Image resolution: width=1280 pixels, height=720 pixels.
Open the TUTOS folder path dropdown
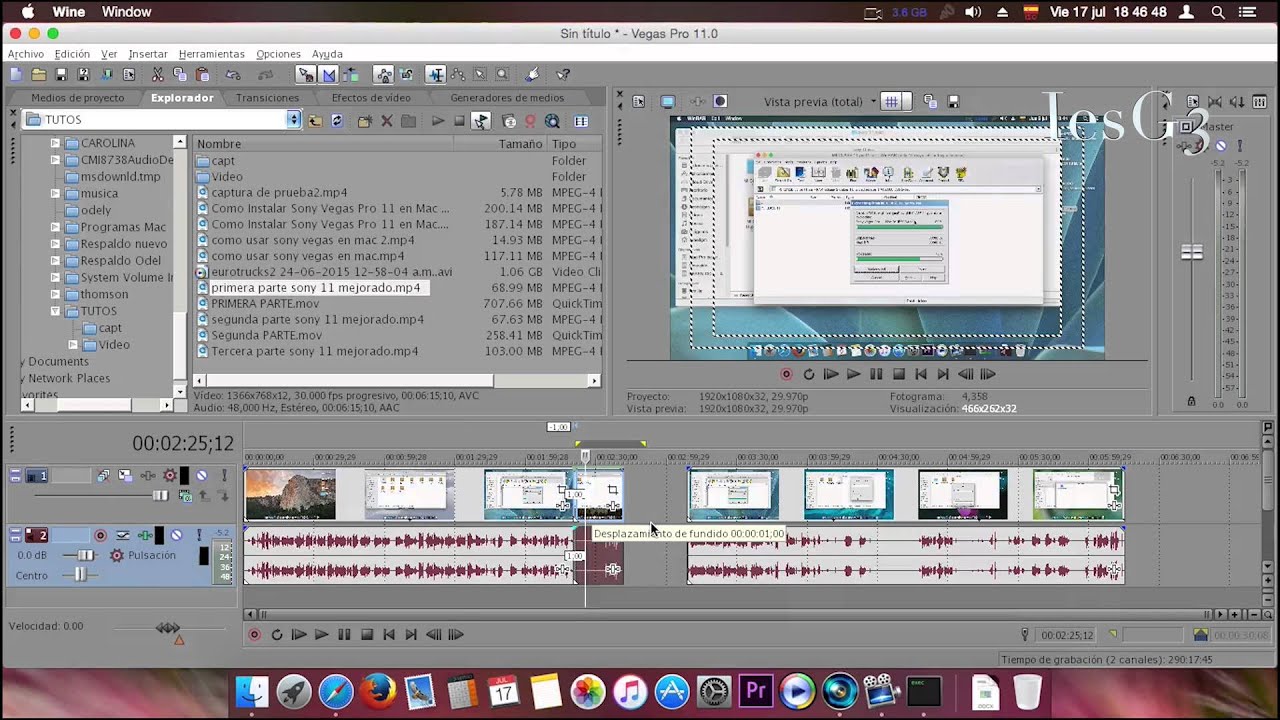(293, 120)
